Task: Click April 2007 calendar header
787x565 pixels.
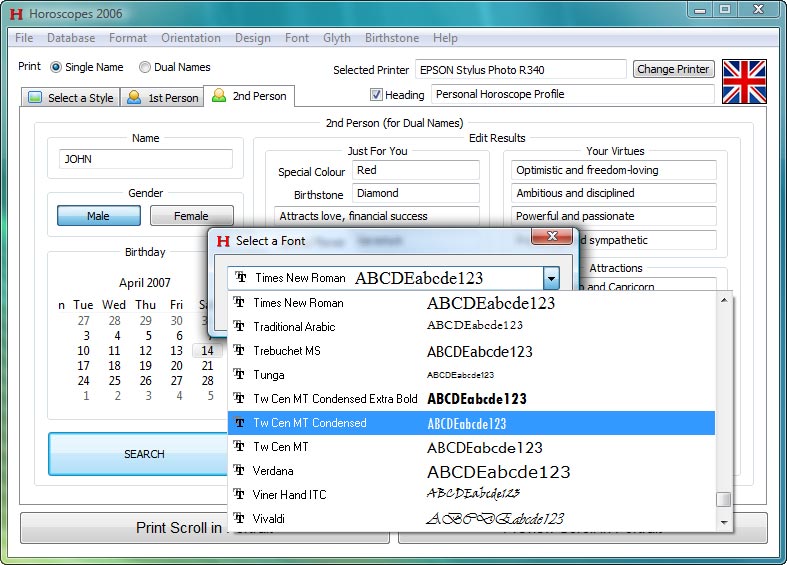Action: 145,282
